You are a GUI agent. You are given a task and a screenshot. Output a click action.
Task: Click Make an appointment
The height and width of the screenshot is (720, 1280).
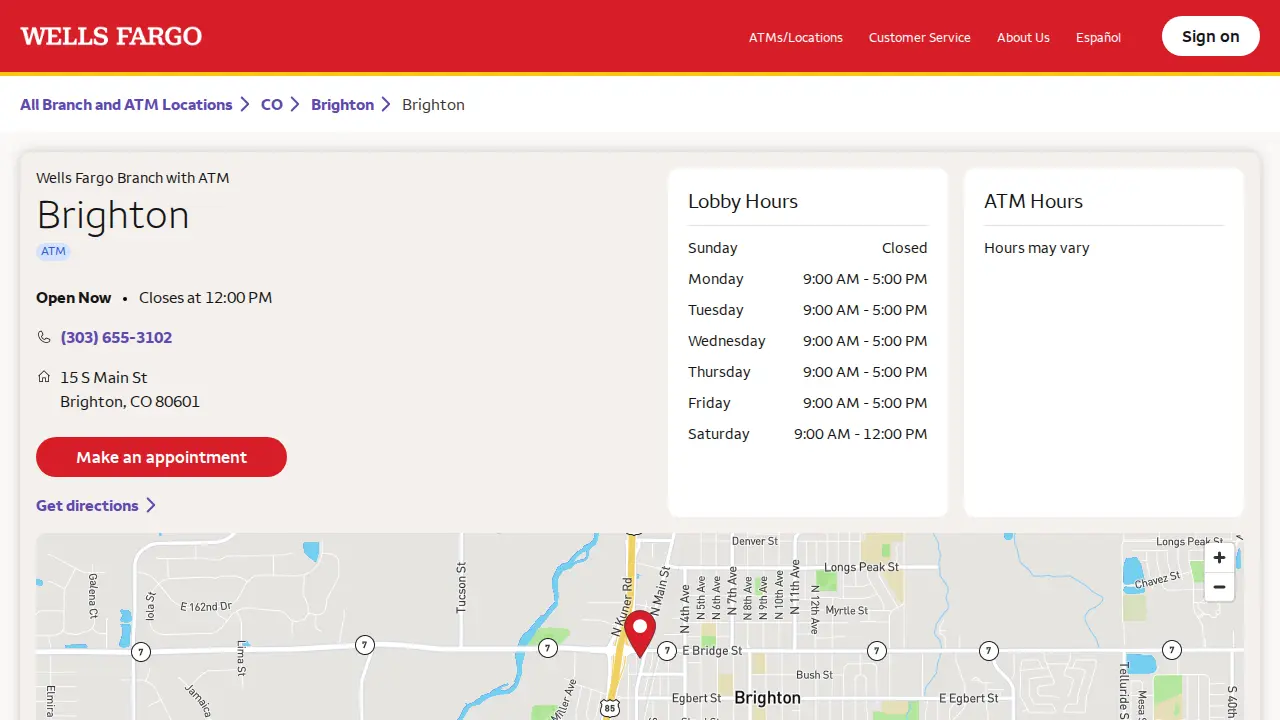pos(161,457)
